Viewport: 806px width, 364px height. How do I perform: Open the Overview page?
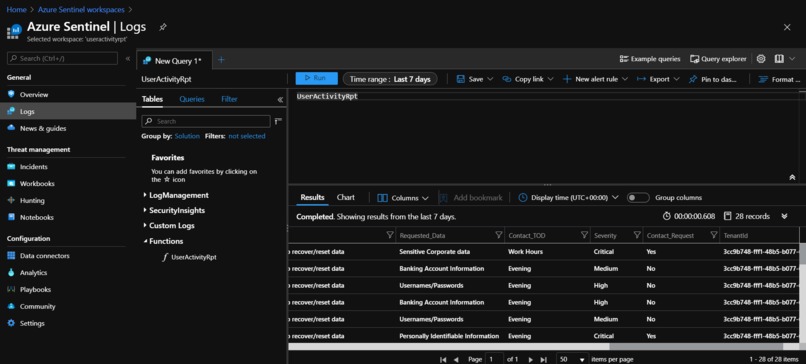pyautogui.click(x=34, y=95)
